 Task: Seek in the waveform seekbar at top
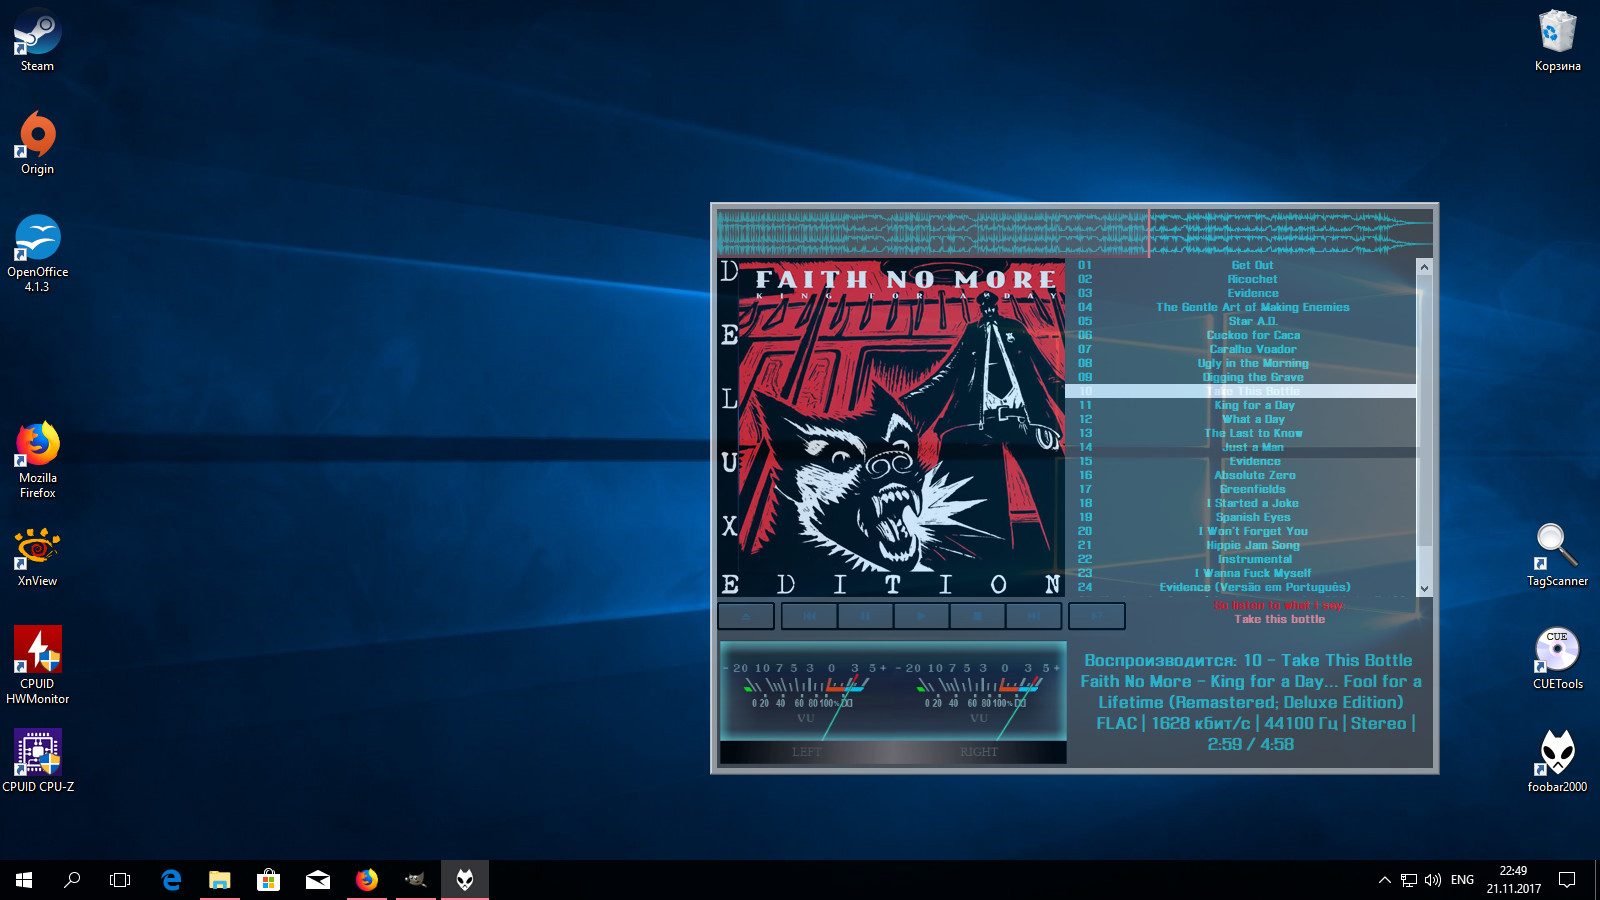(1075, 233)
